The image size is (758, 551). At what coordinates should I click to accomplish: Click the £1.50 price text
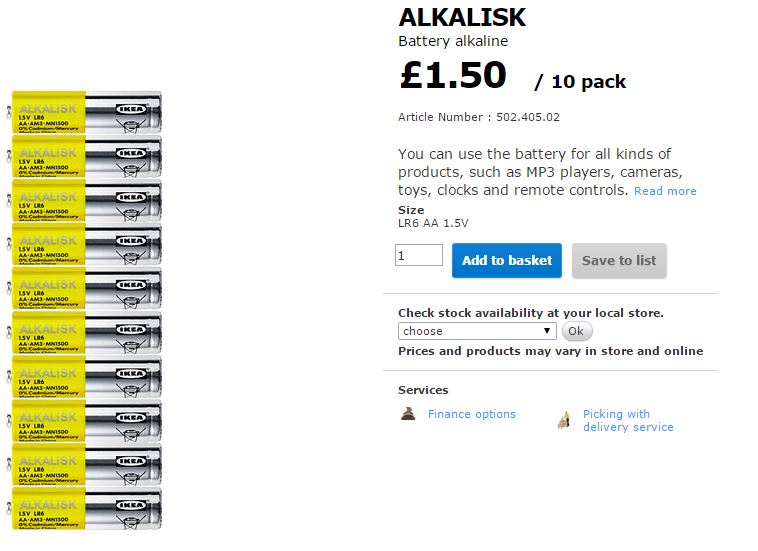453,75
